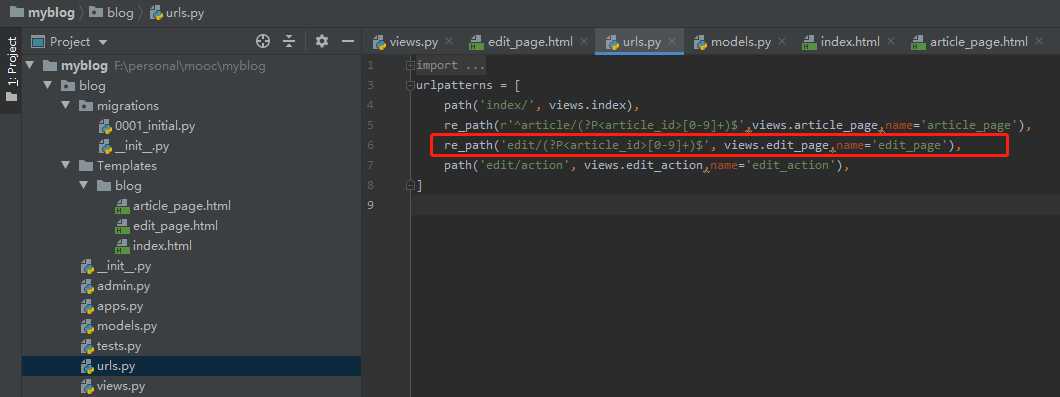The width and height of the screenshot is (1060, 397).
Task: Collapse the blog folder arrow in tree
Action: [47, 86]
